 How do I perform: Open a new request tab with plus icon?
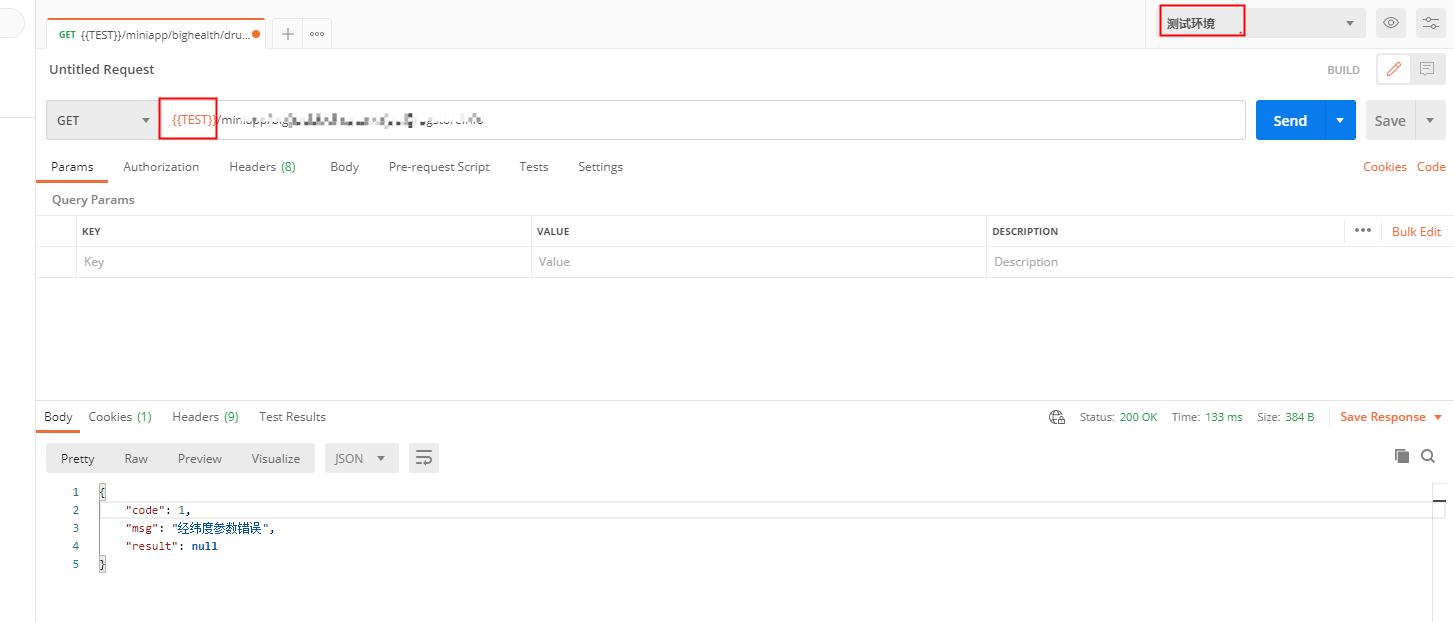coord(288,34)
